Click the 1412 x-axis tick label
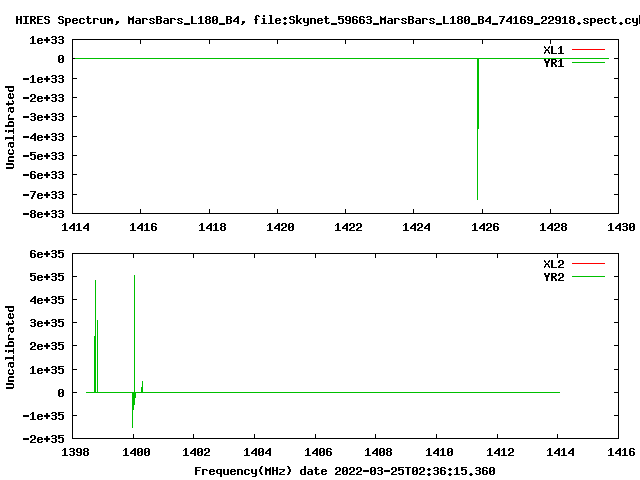Viewport: 640px width, 480px height. (x=500, y=452)
